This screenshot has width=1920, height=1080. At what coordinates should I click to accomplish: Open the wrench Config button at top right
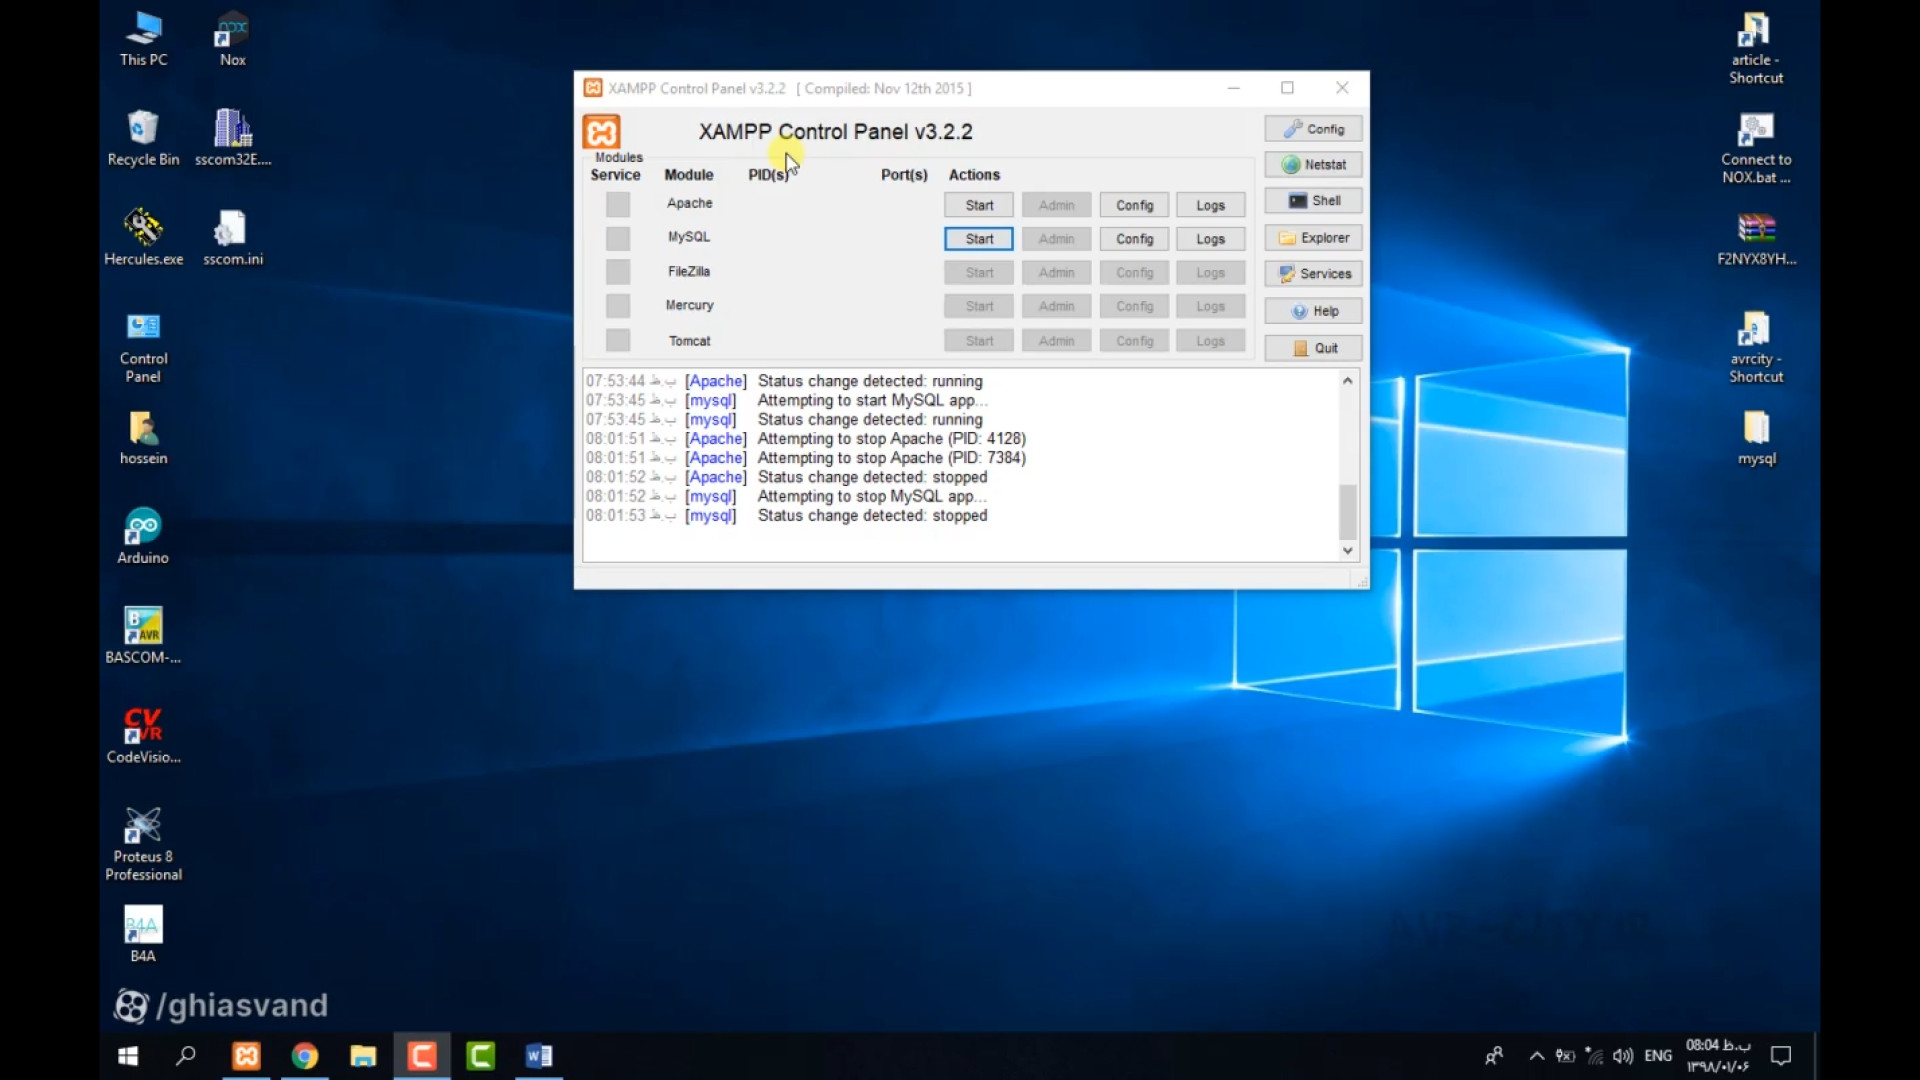point(1313,129)
